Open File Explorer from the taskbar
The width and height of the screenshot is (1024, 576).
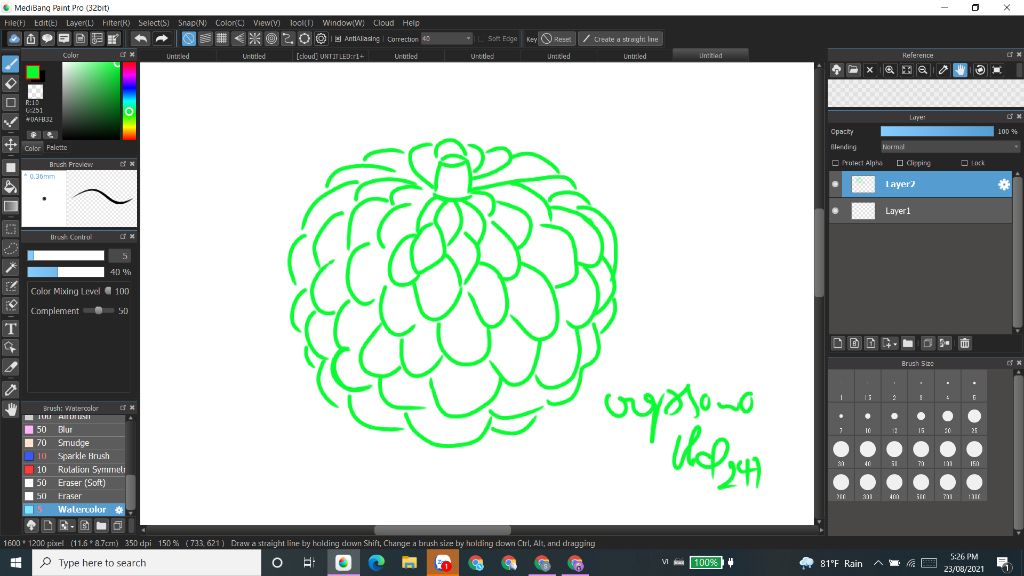pyautogui.click(x=409, y=562)
